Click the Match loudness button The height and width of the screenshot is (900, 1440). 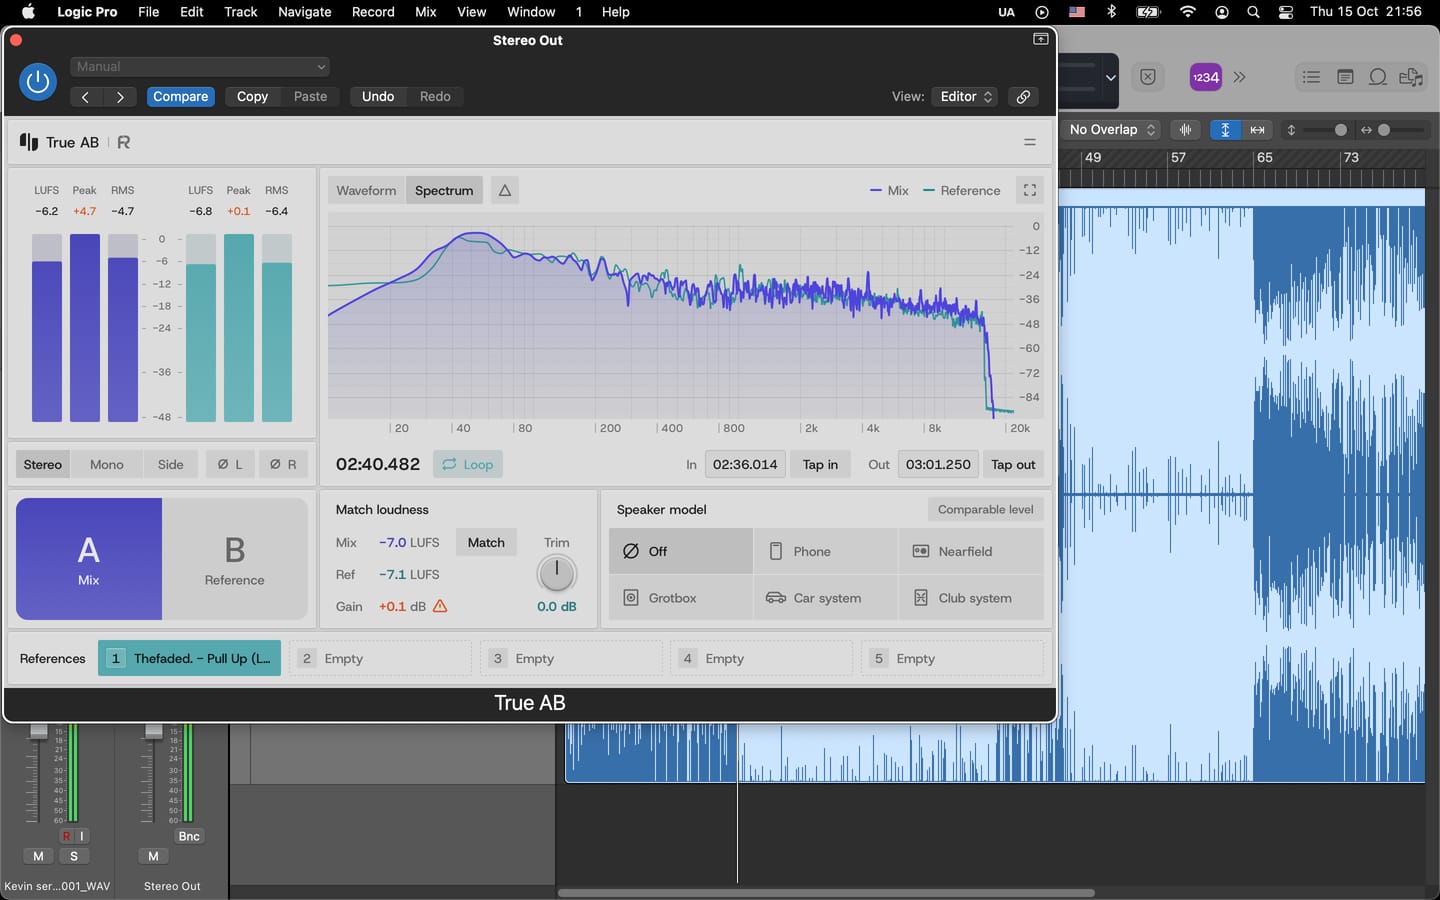point(486,542)
